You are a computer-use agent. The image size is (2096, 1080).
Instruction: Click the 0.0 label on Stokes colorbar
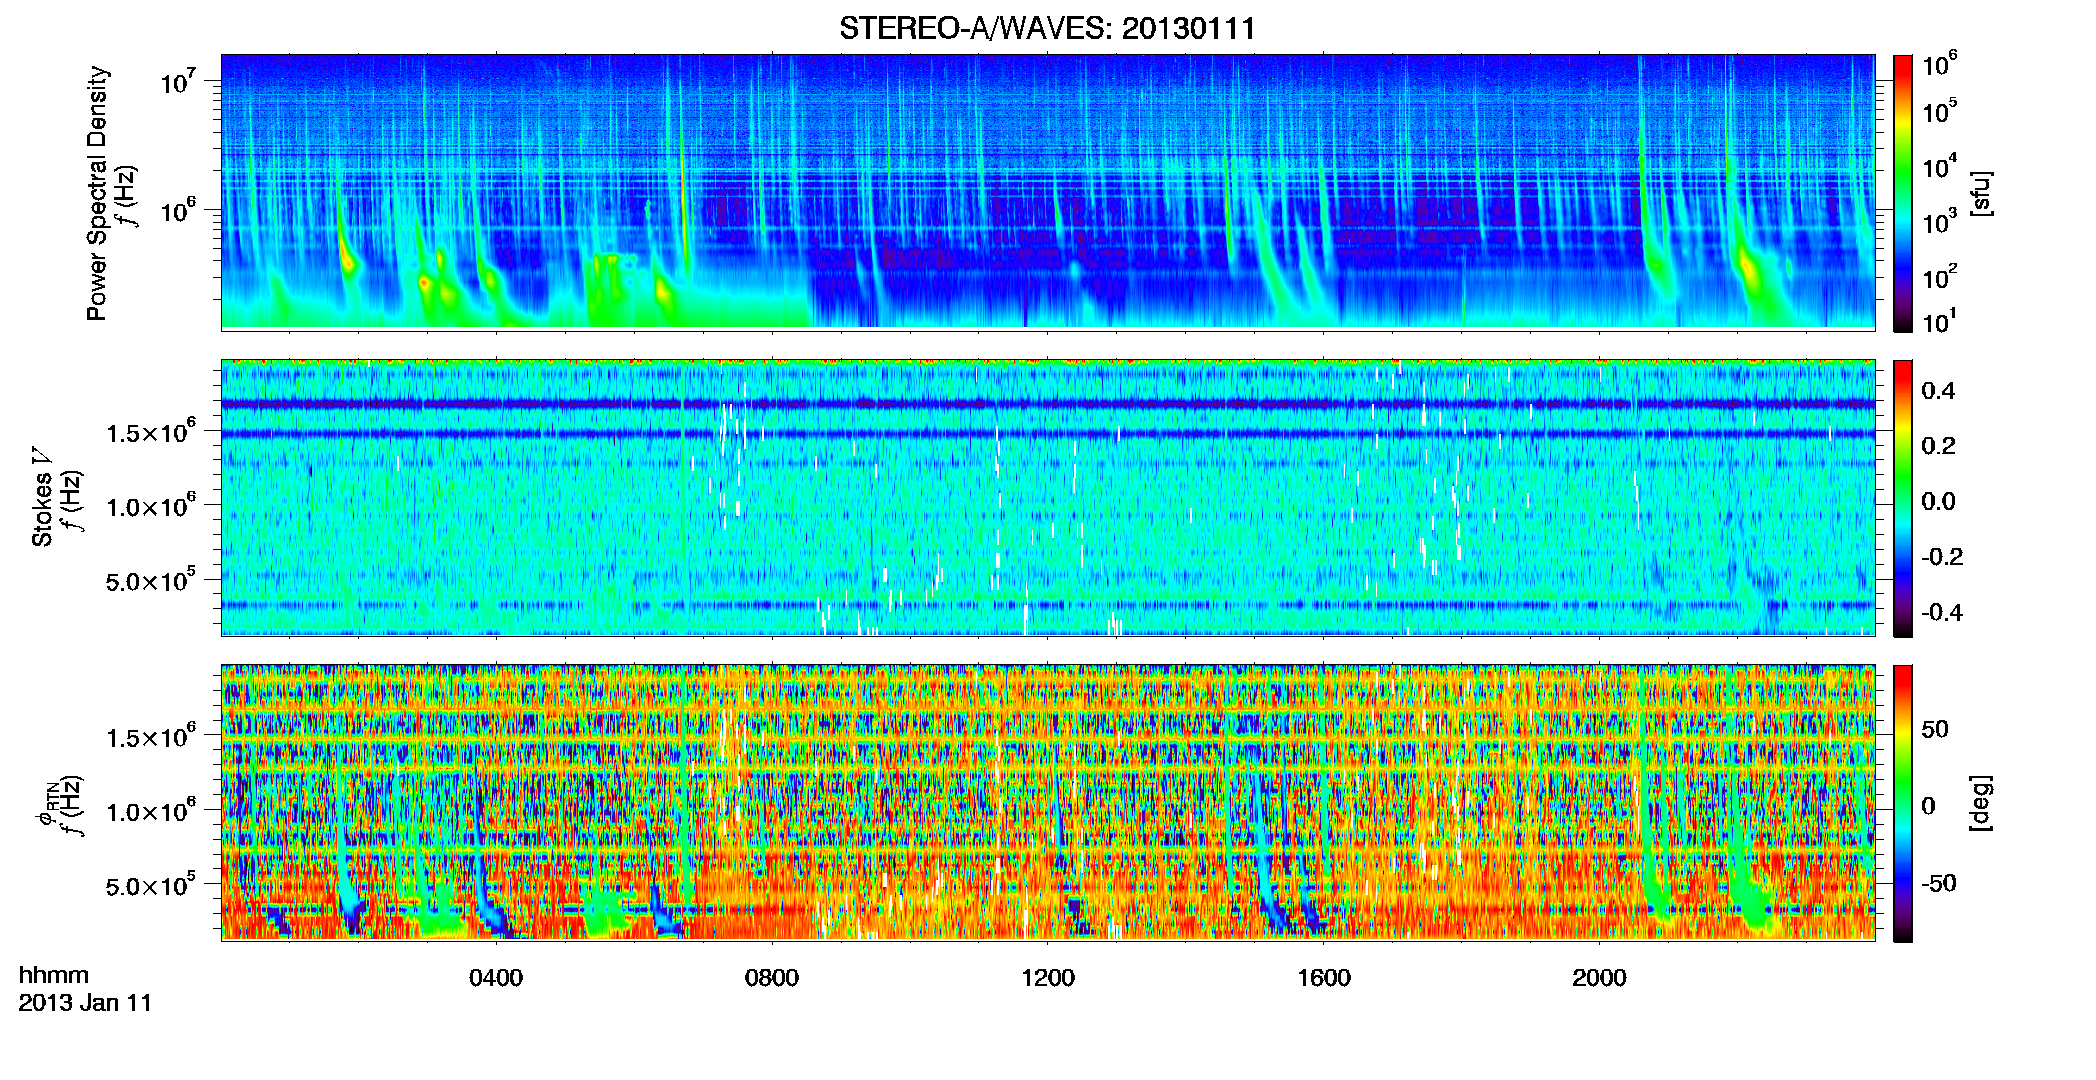[x=1938, y=501]
